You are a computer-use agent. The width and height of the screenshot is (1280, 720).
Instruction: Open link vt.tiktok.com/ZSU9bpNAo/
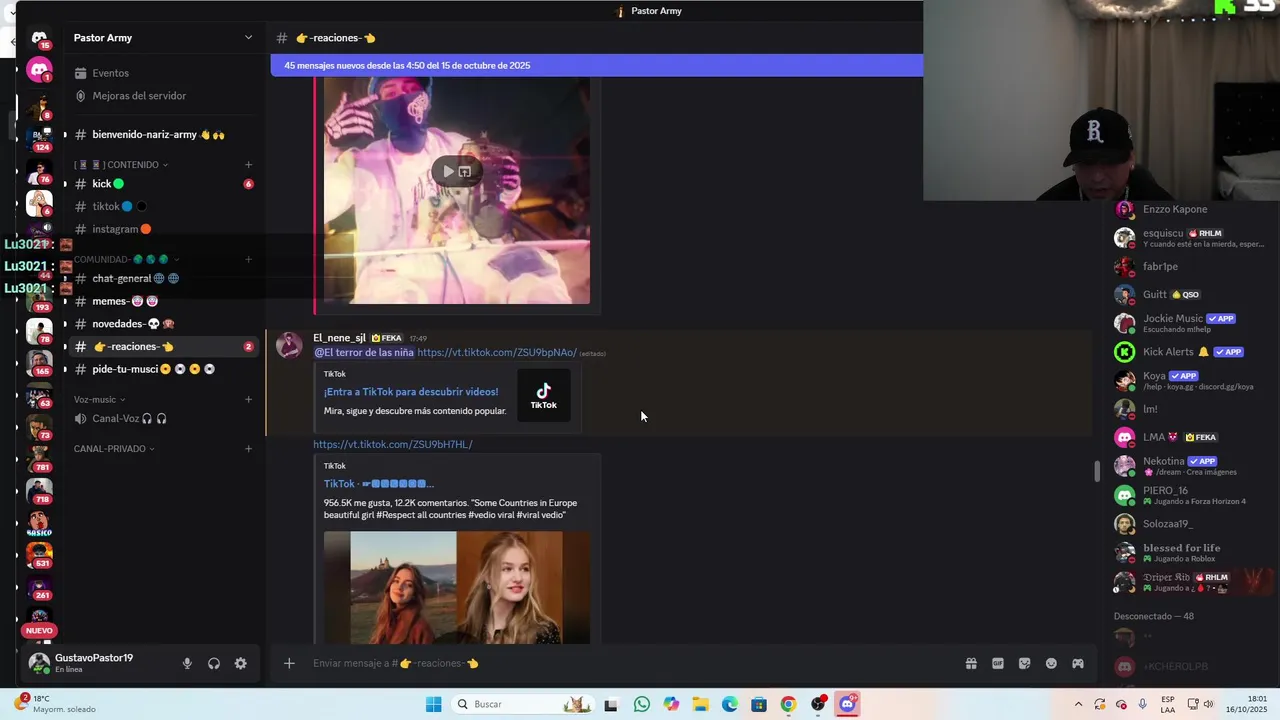tap(497, 352)
